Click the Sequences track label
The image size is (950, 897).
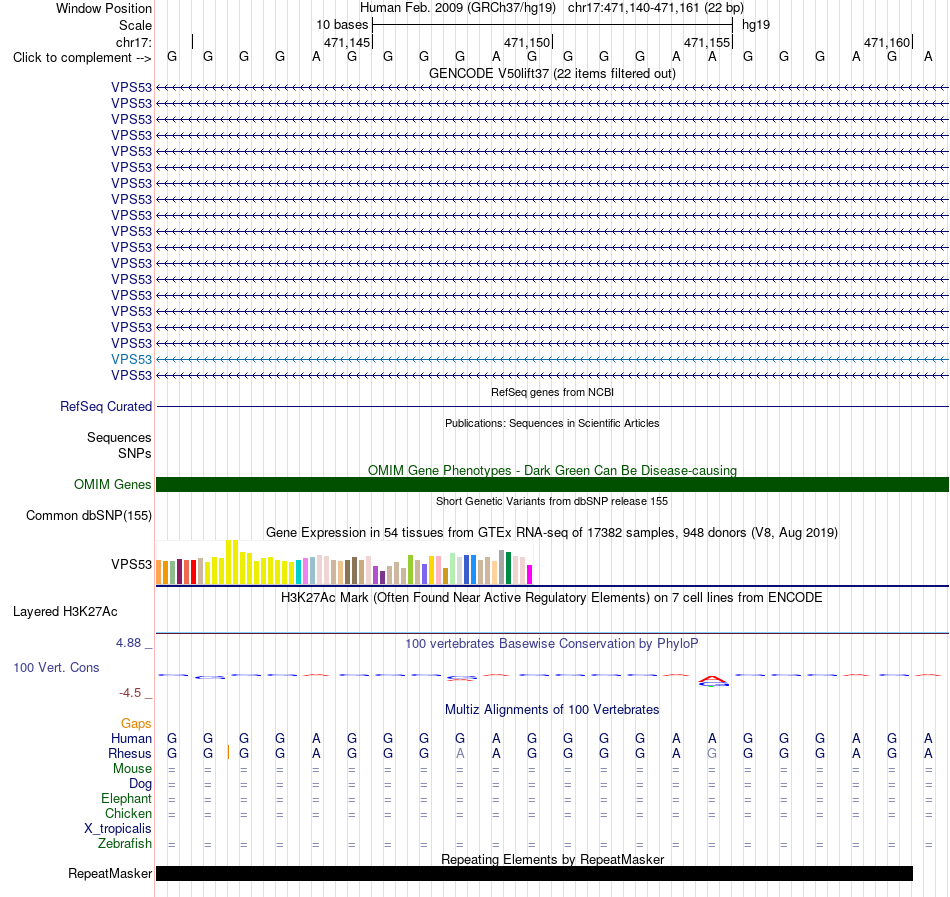pos(119,437)
